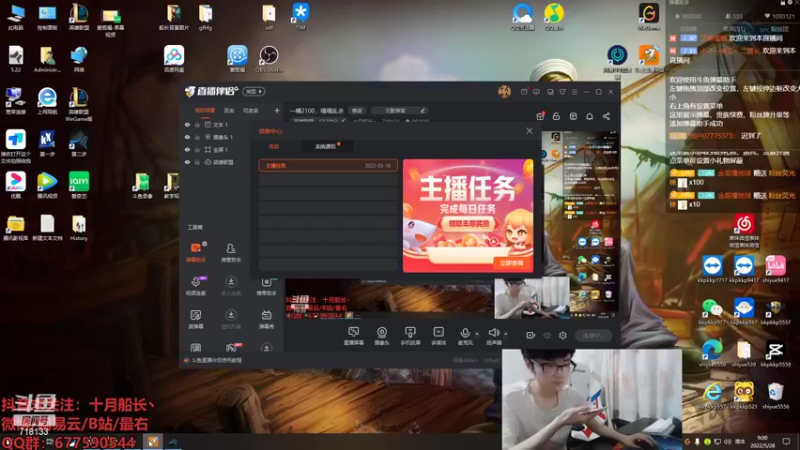Open the hamburger main menu in title bar
The height and width of the screenshot is (450, 800).
click(574, 92)
